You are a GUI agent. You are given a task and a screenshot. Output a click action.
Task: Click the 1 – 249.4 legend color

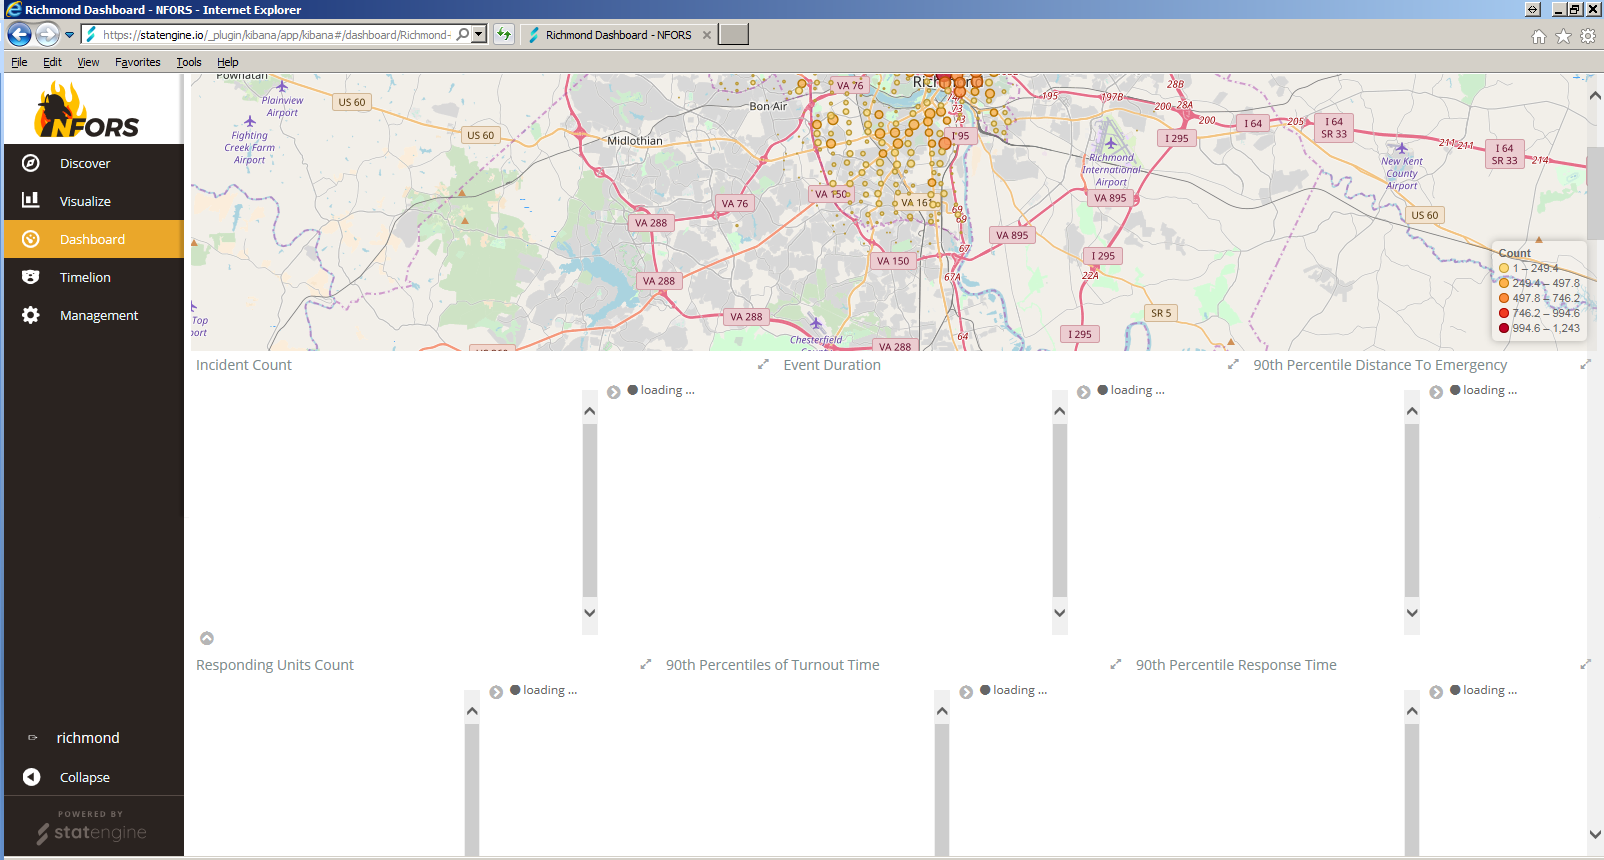(x=1504, y=268)
